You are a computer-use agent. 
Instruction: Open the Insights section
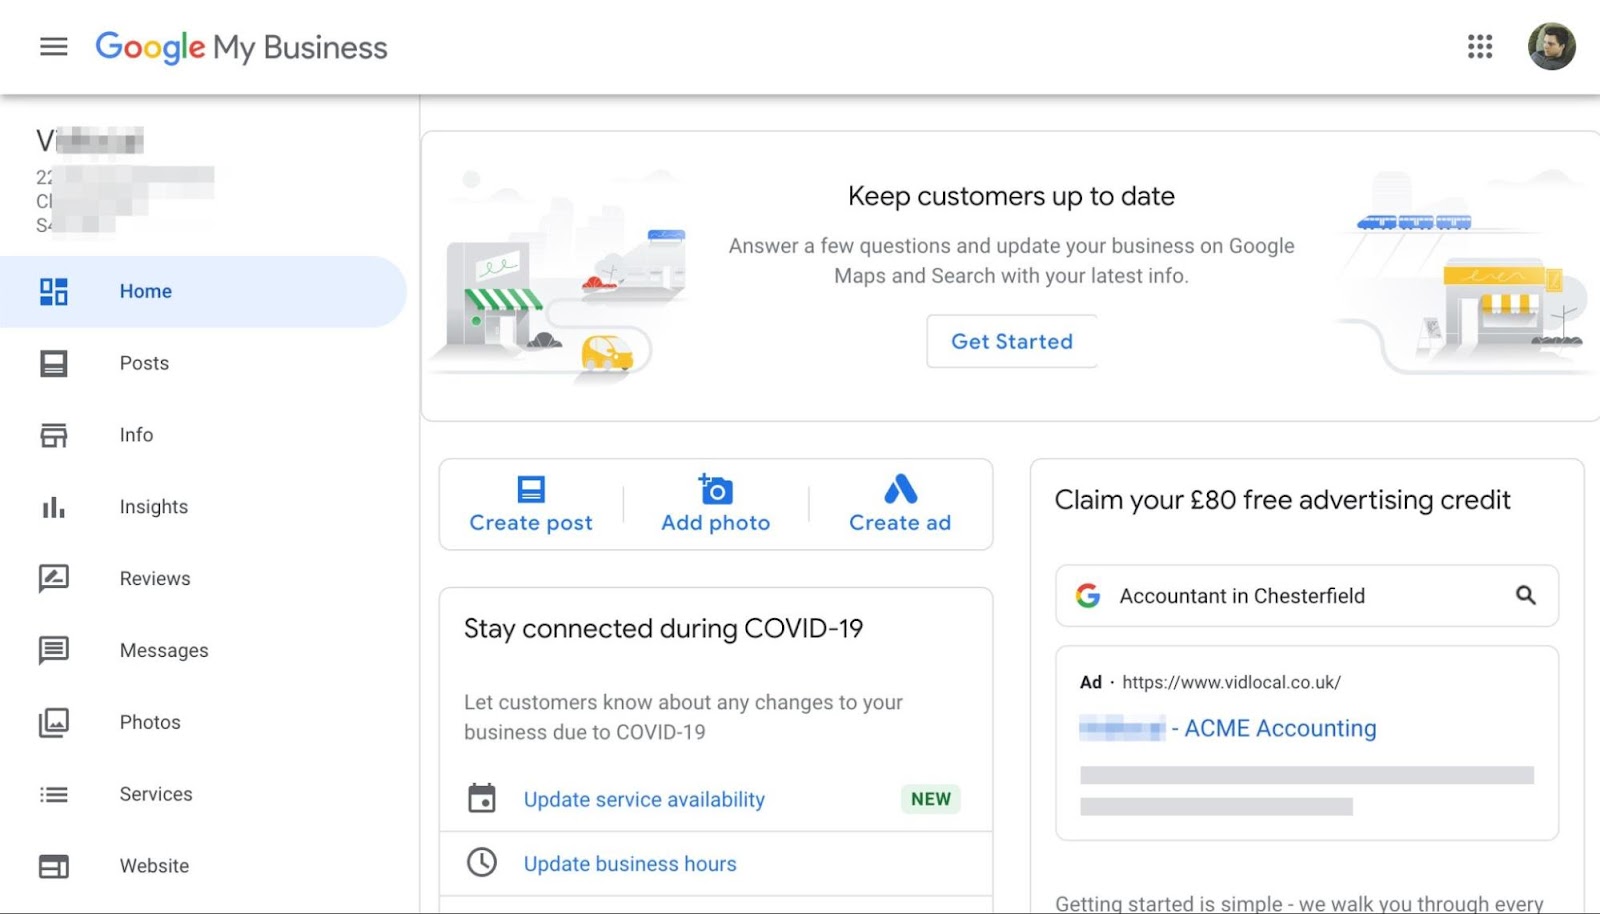(x=153, y=507)
